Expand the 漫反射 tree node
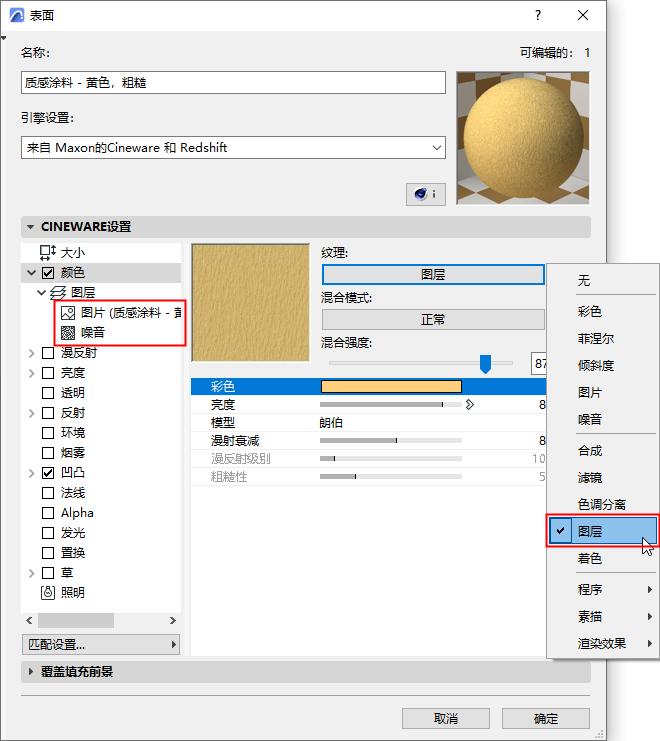This screenshot has width=660, height=741. coord(31,353)
